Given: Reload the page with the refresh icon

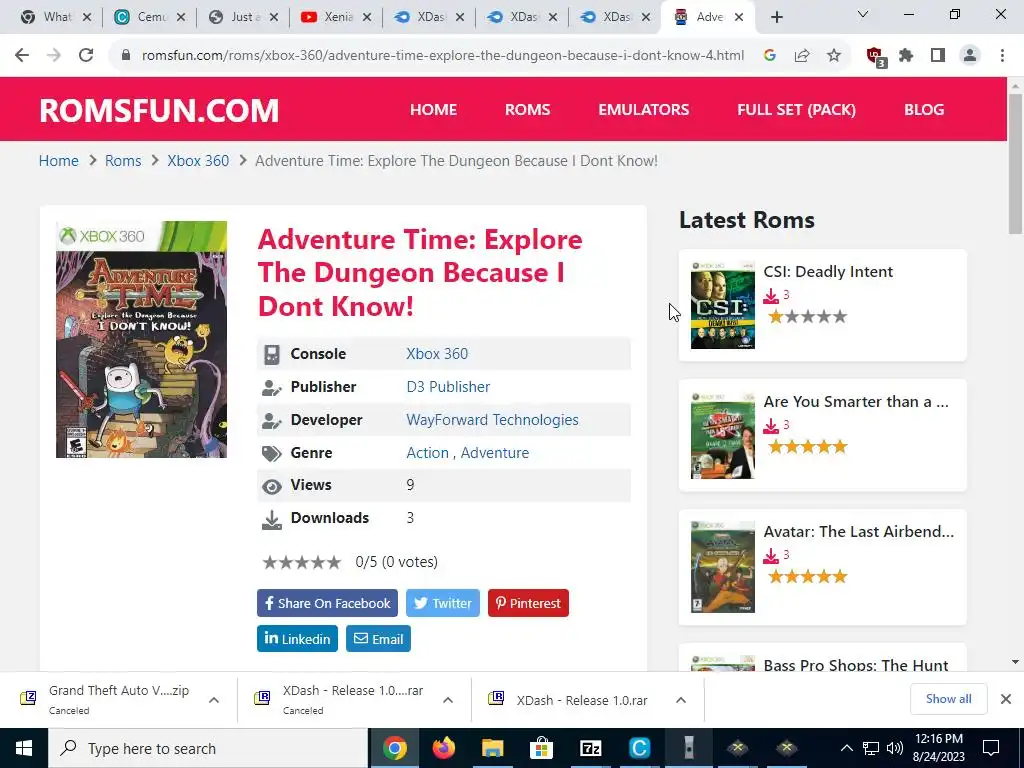Looking at the screenshot, I should [86, 56].
